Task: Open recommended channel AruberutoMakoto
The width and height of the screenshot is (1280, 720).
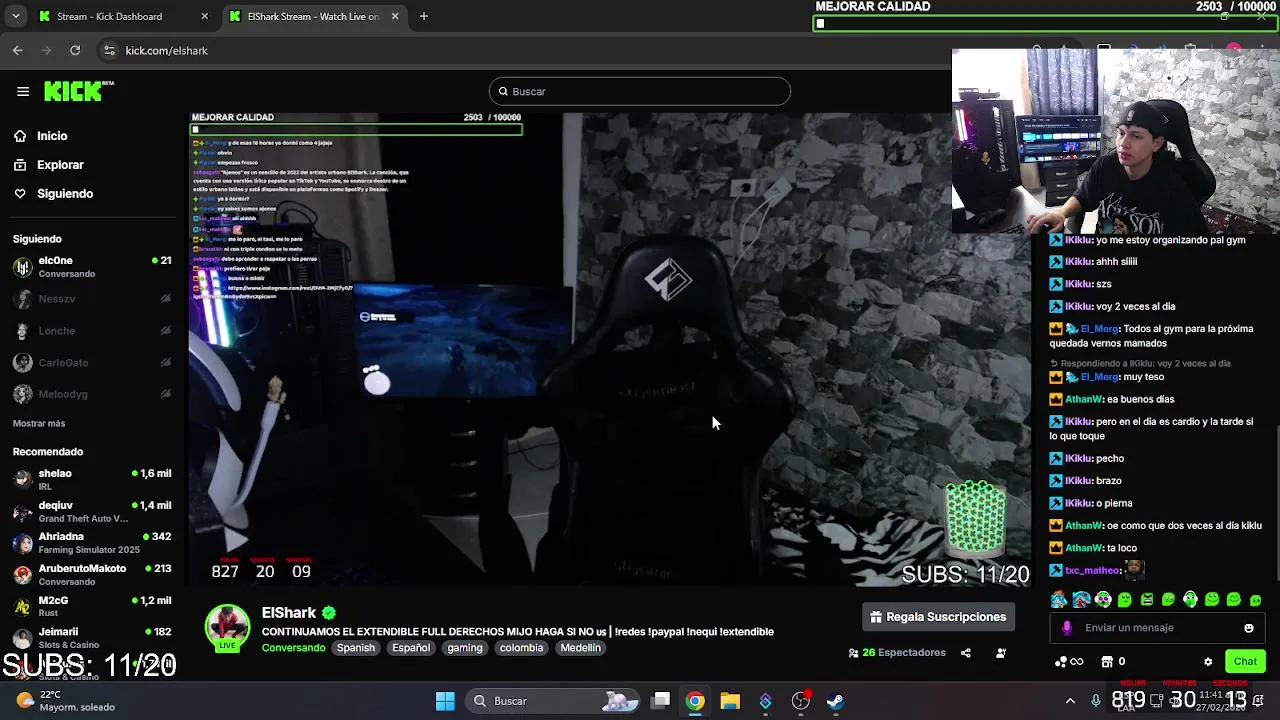Action: [x=92, y=575]
